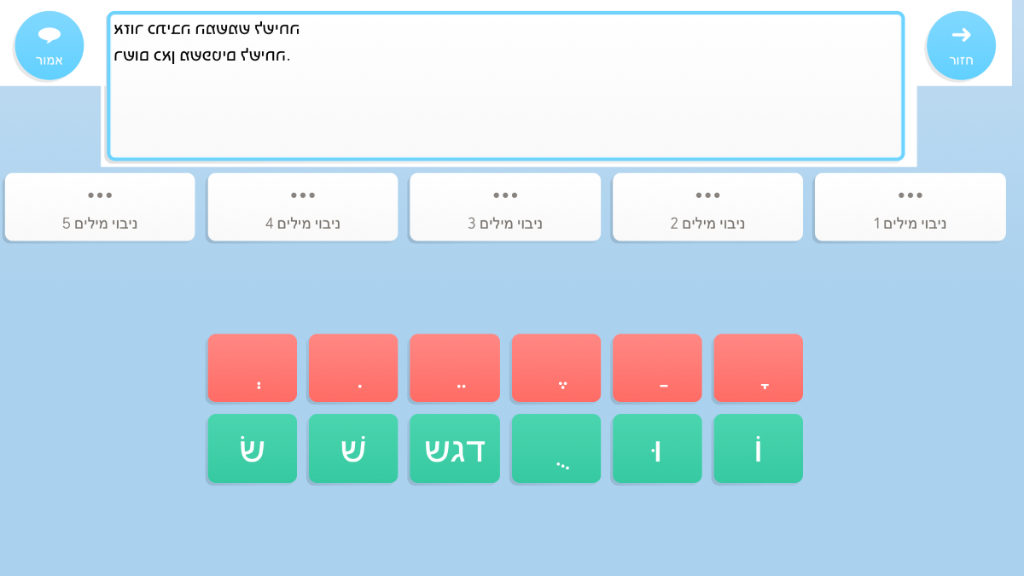Tap the patach vowel key
The image size is (1024, 576).
(x=657, y=368)
